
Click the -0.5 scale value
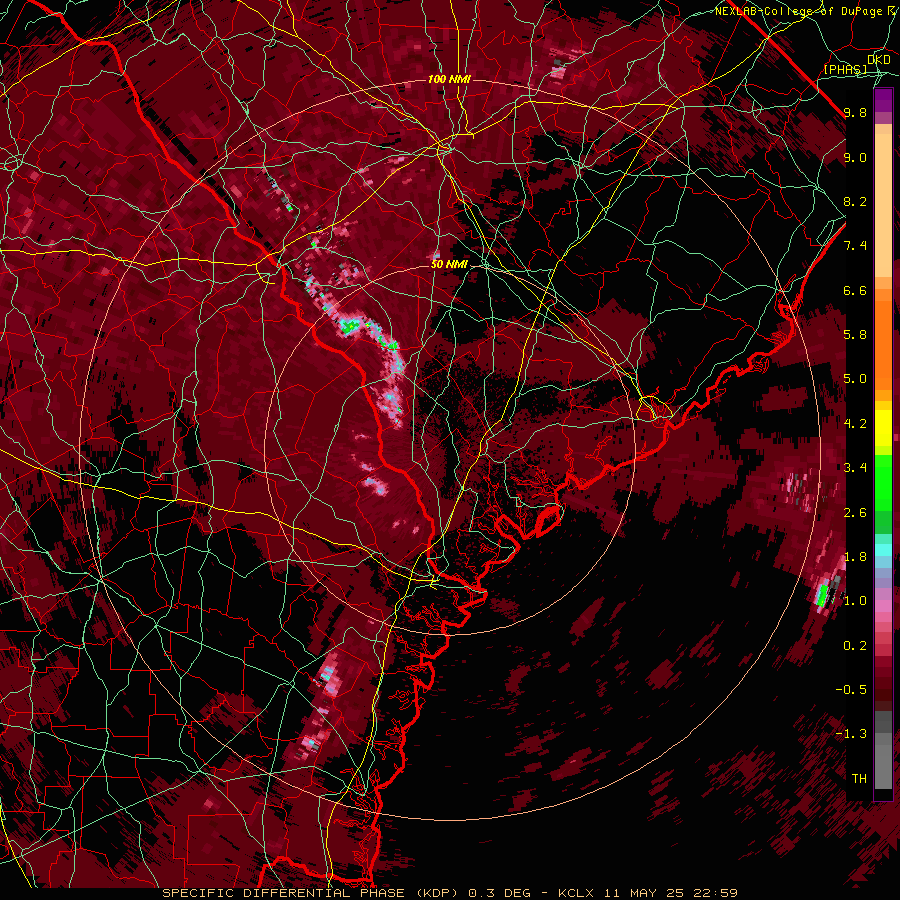point(851,690)
